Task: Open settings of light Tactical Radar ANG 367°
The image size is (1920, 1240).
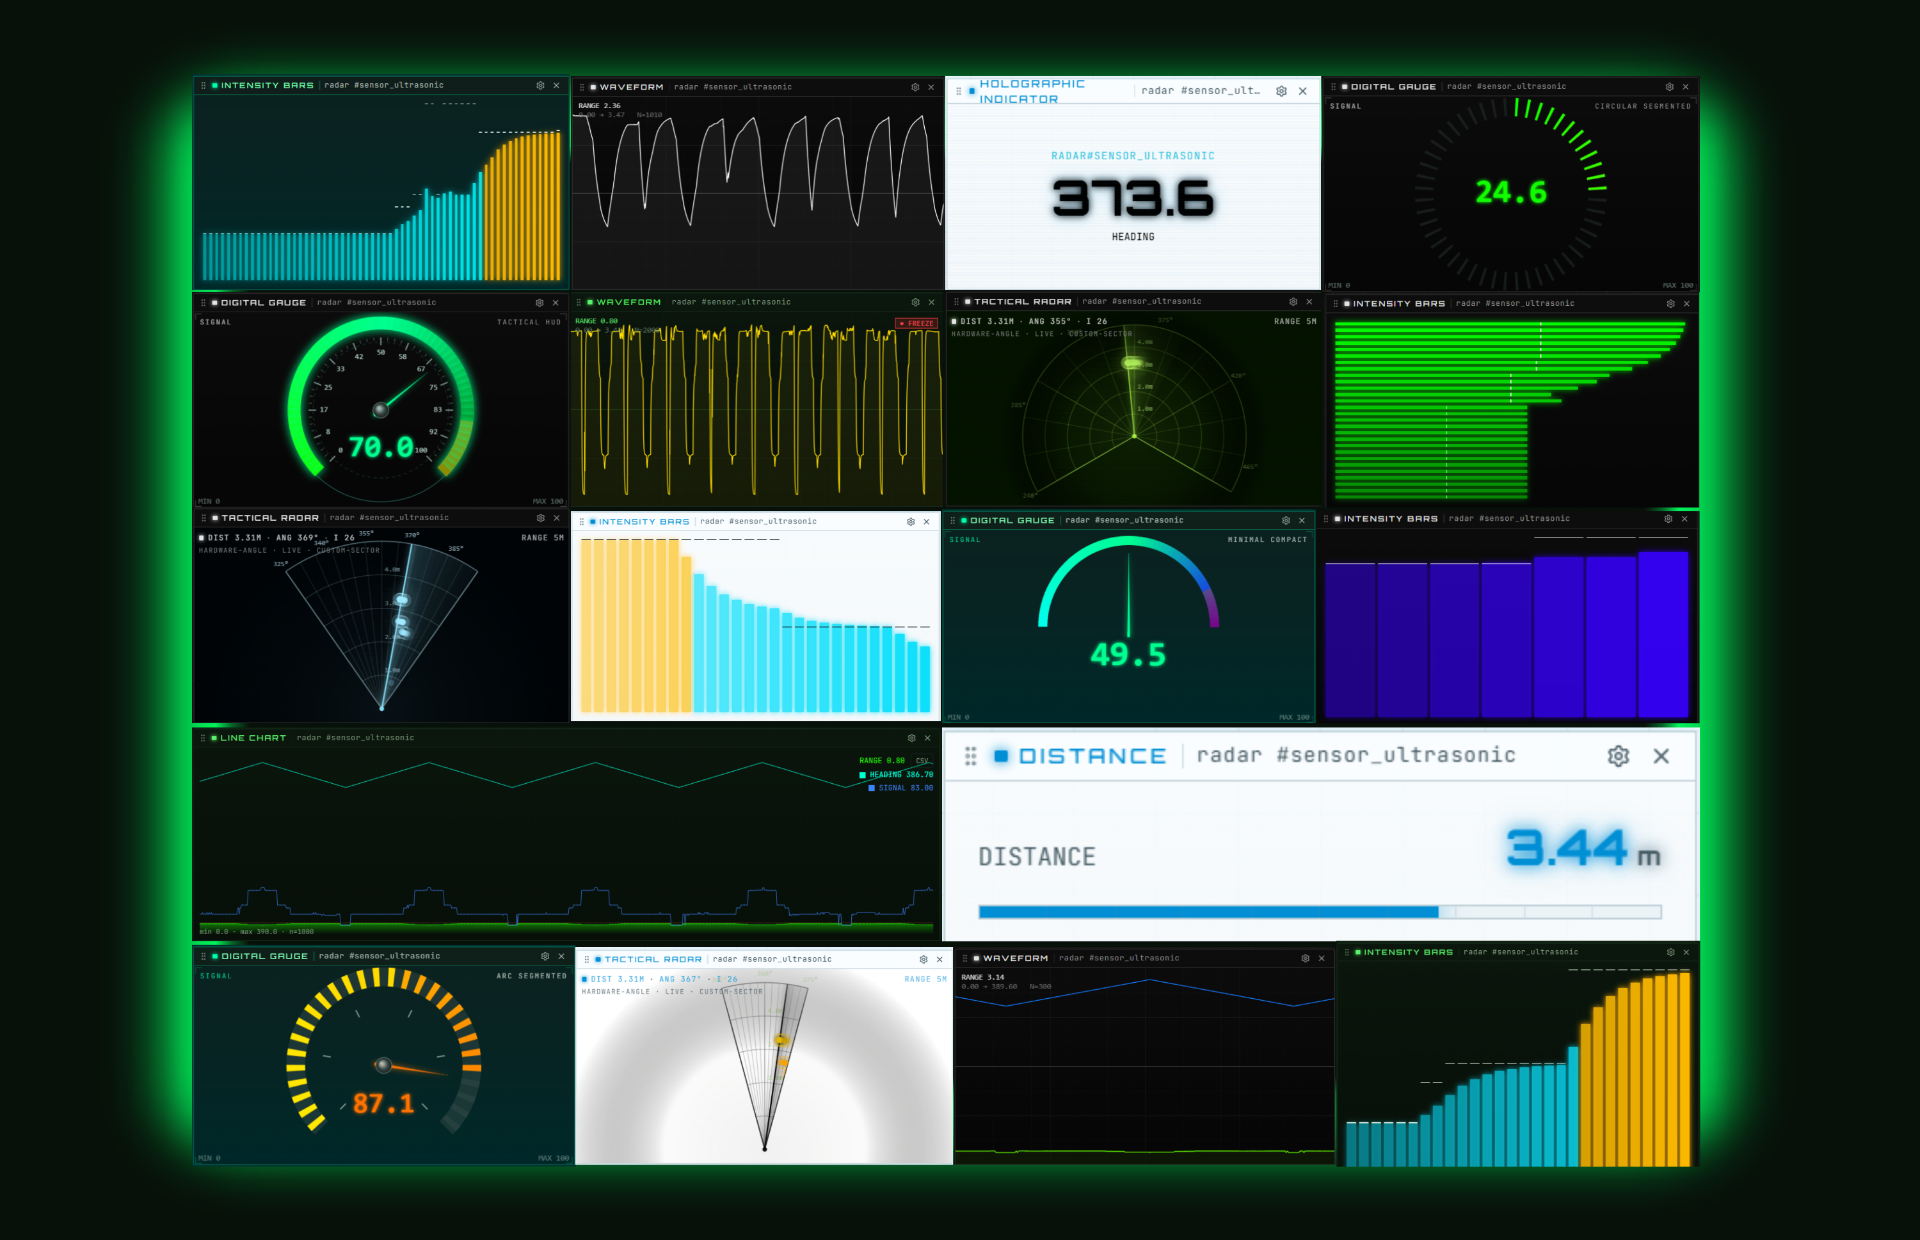Action: pyautogui.click(x=923, y=959)
